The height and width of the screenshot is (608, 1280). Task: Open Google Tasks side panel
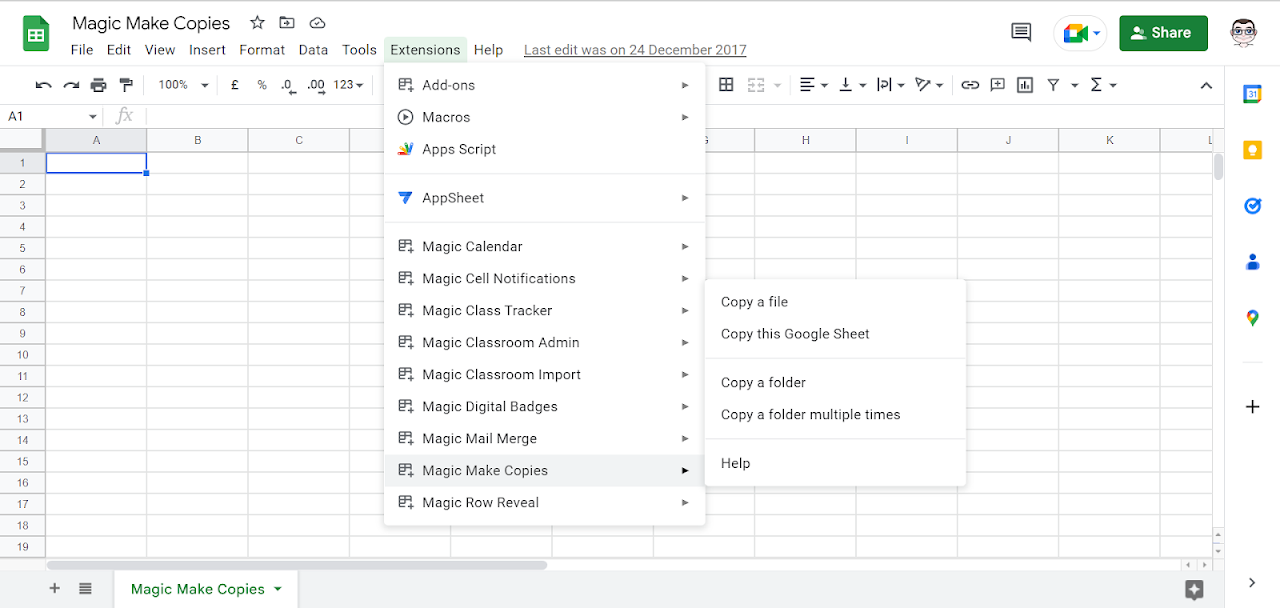click(x=1252, y=206)
